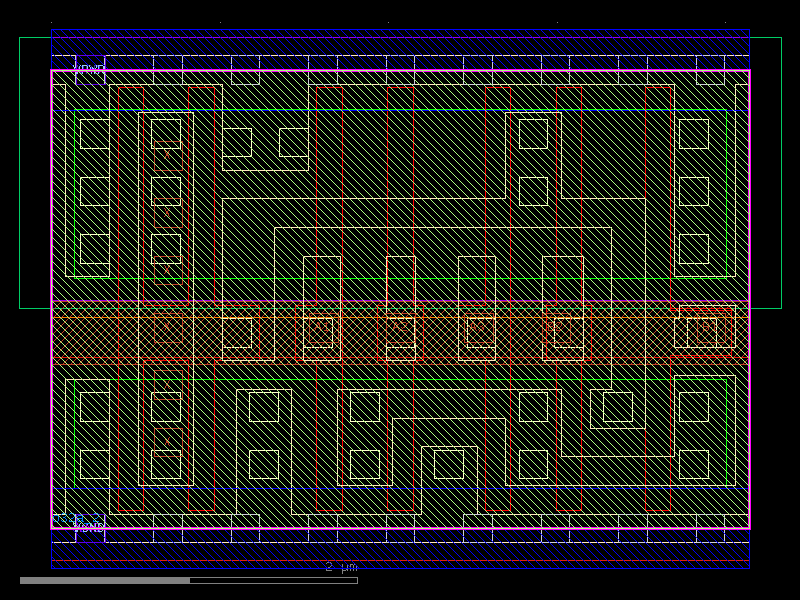
Task: Select the center contact stack in the middle row
Action: pyautogui.click(x=400, y=332)
